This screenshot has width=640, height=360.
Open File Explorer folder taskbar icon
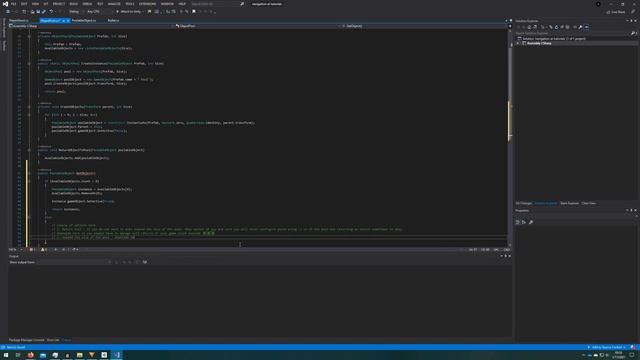click(x=80, y=355)
